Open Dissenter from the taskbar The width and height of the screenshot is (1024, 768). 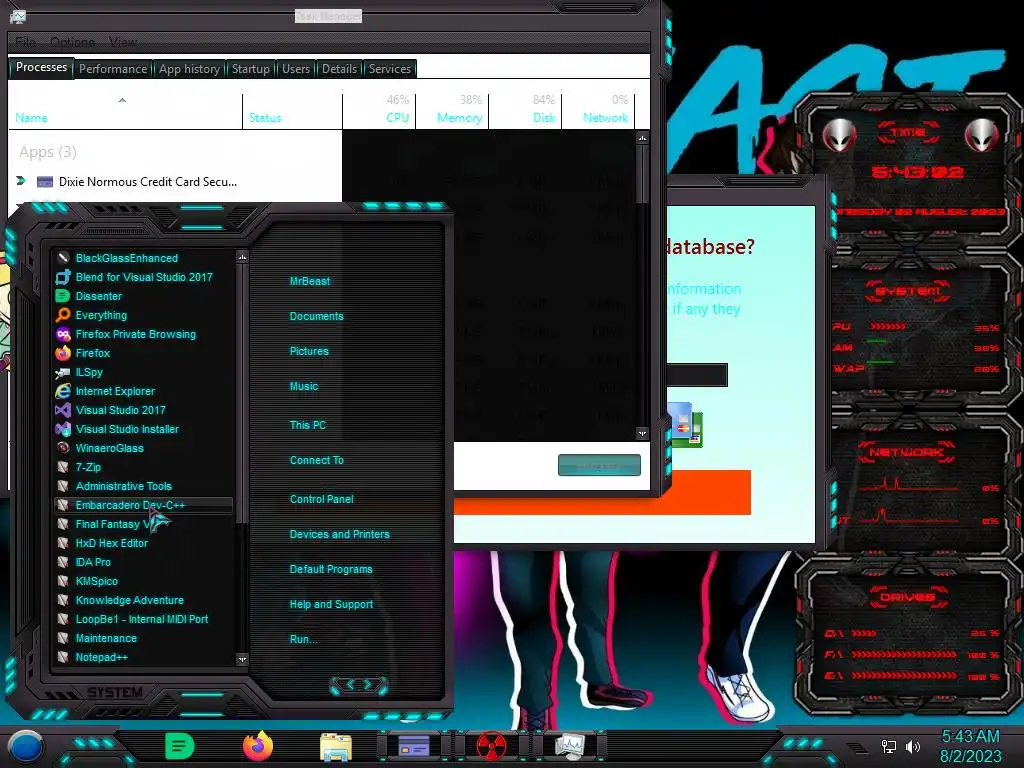click(180, 746)
